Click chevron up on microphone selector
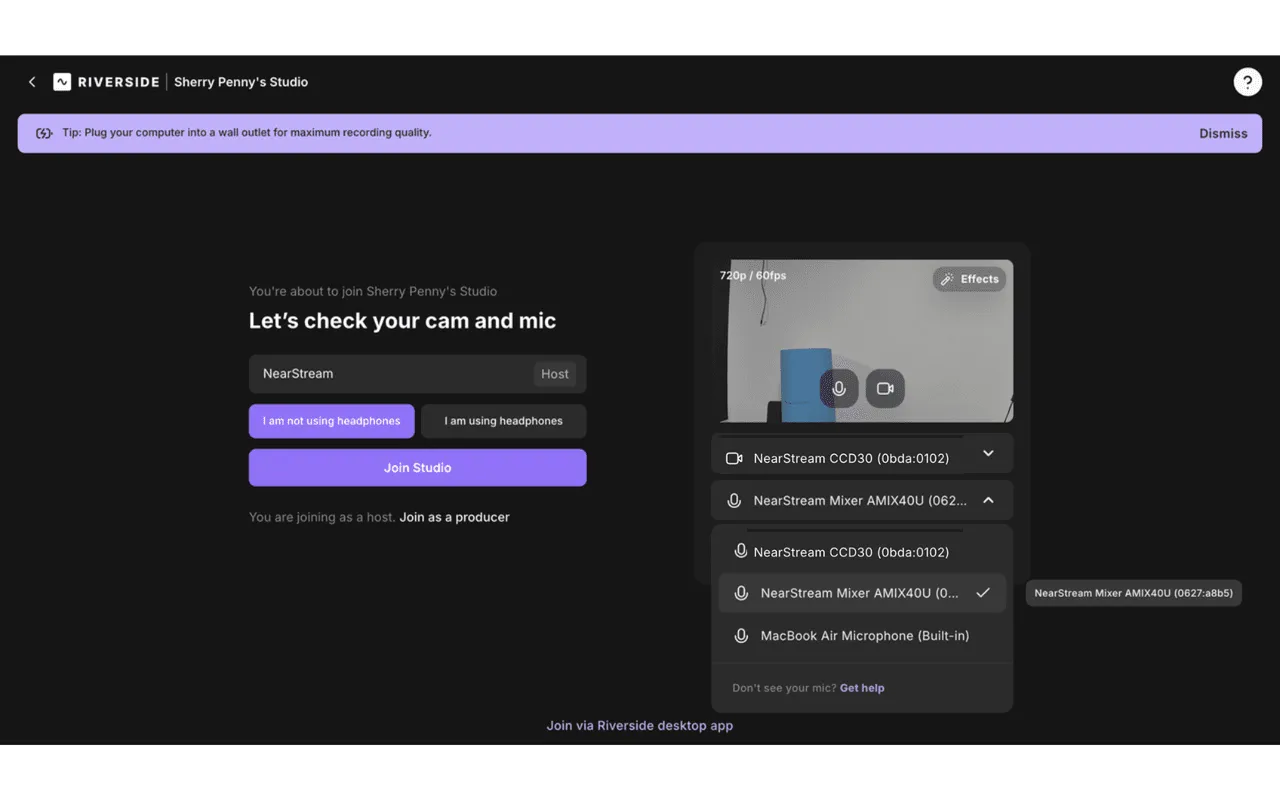The image size is (1280, 800). (x=988, y=500)
